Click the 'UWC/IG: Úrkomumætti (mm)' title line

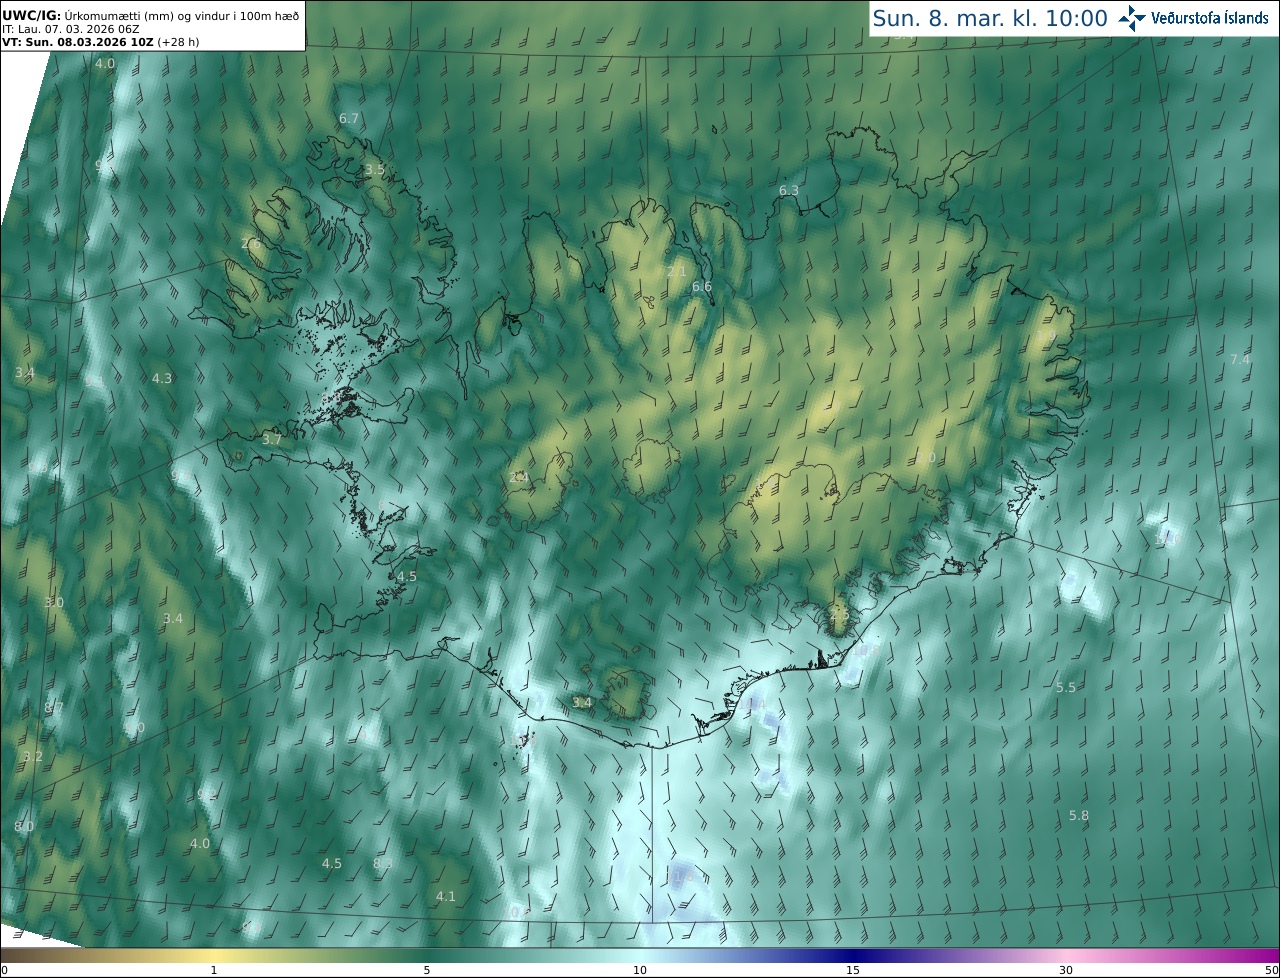point(150,15)
